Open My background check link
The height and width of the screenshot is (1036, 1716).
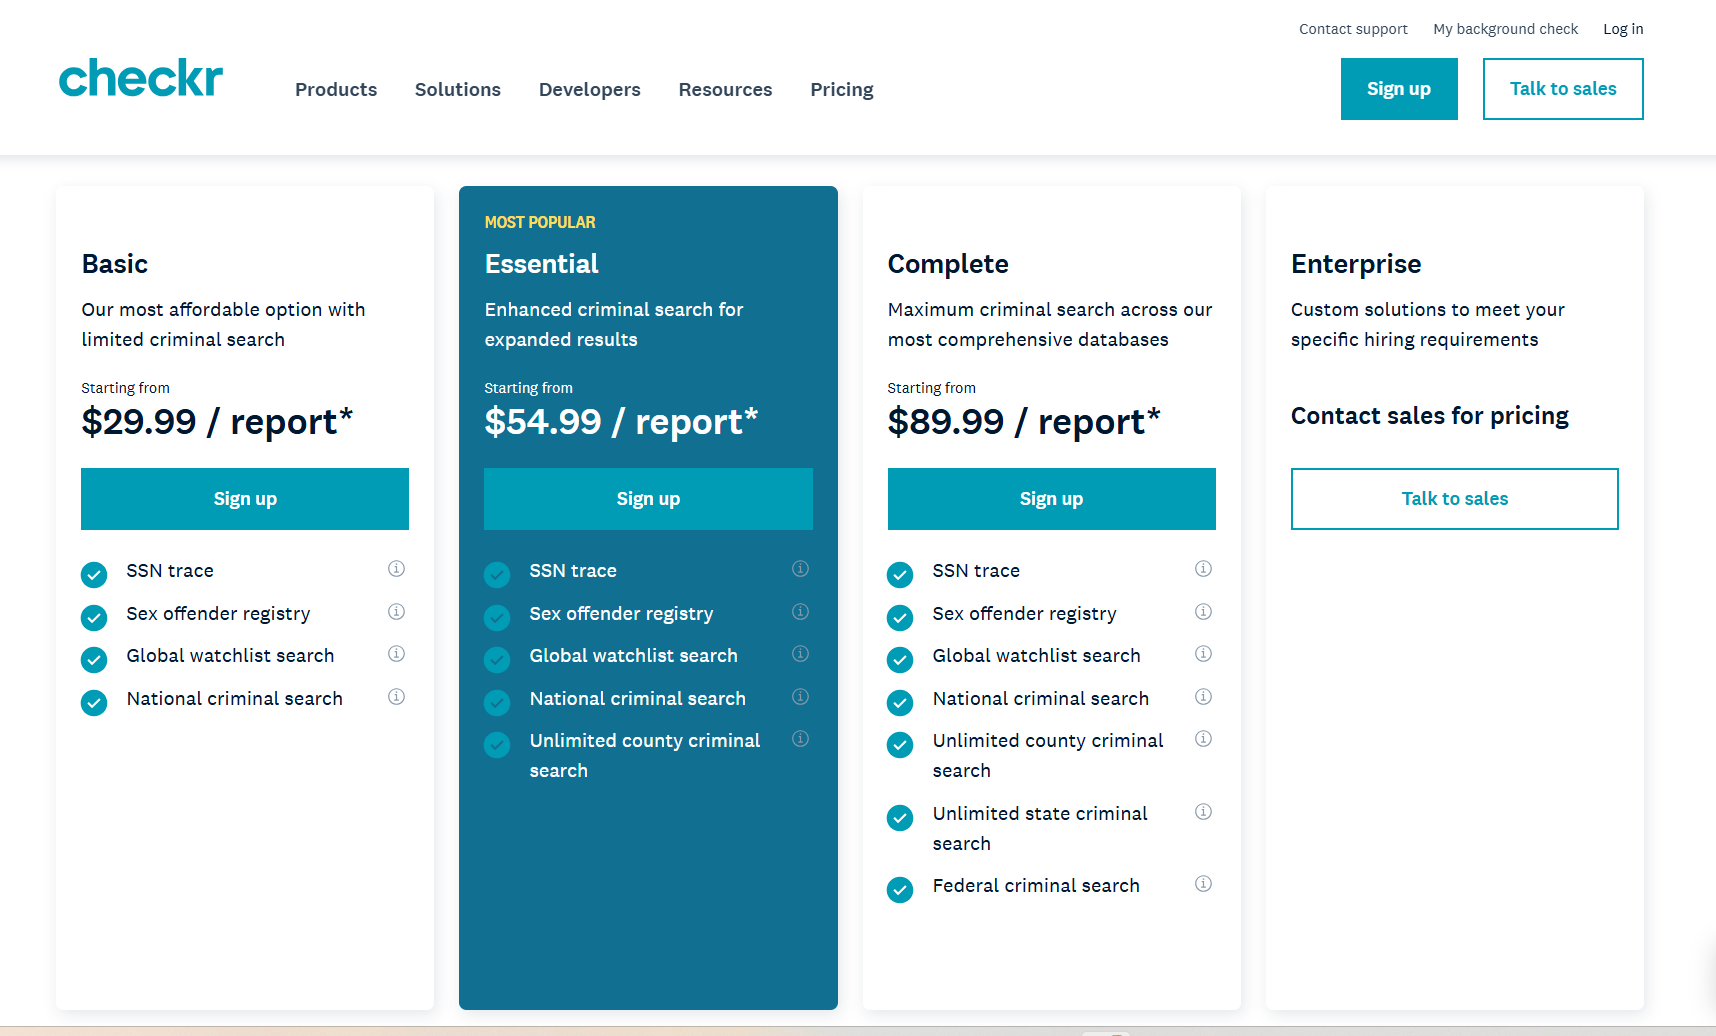[x=1506, y=29]
